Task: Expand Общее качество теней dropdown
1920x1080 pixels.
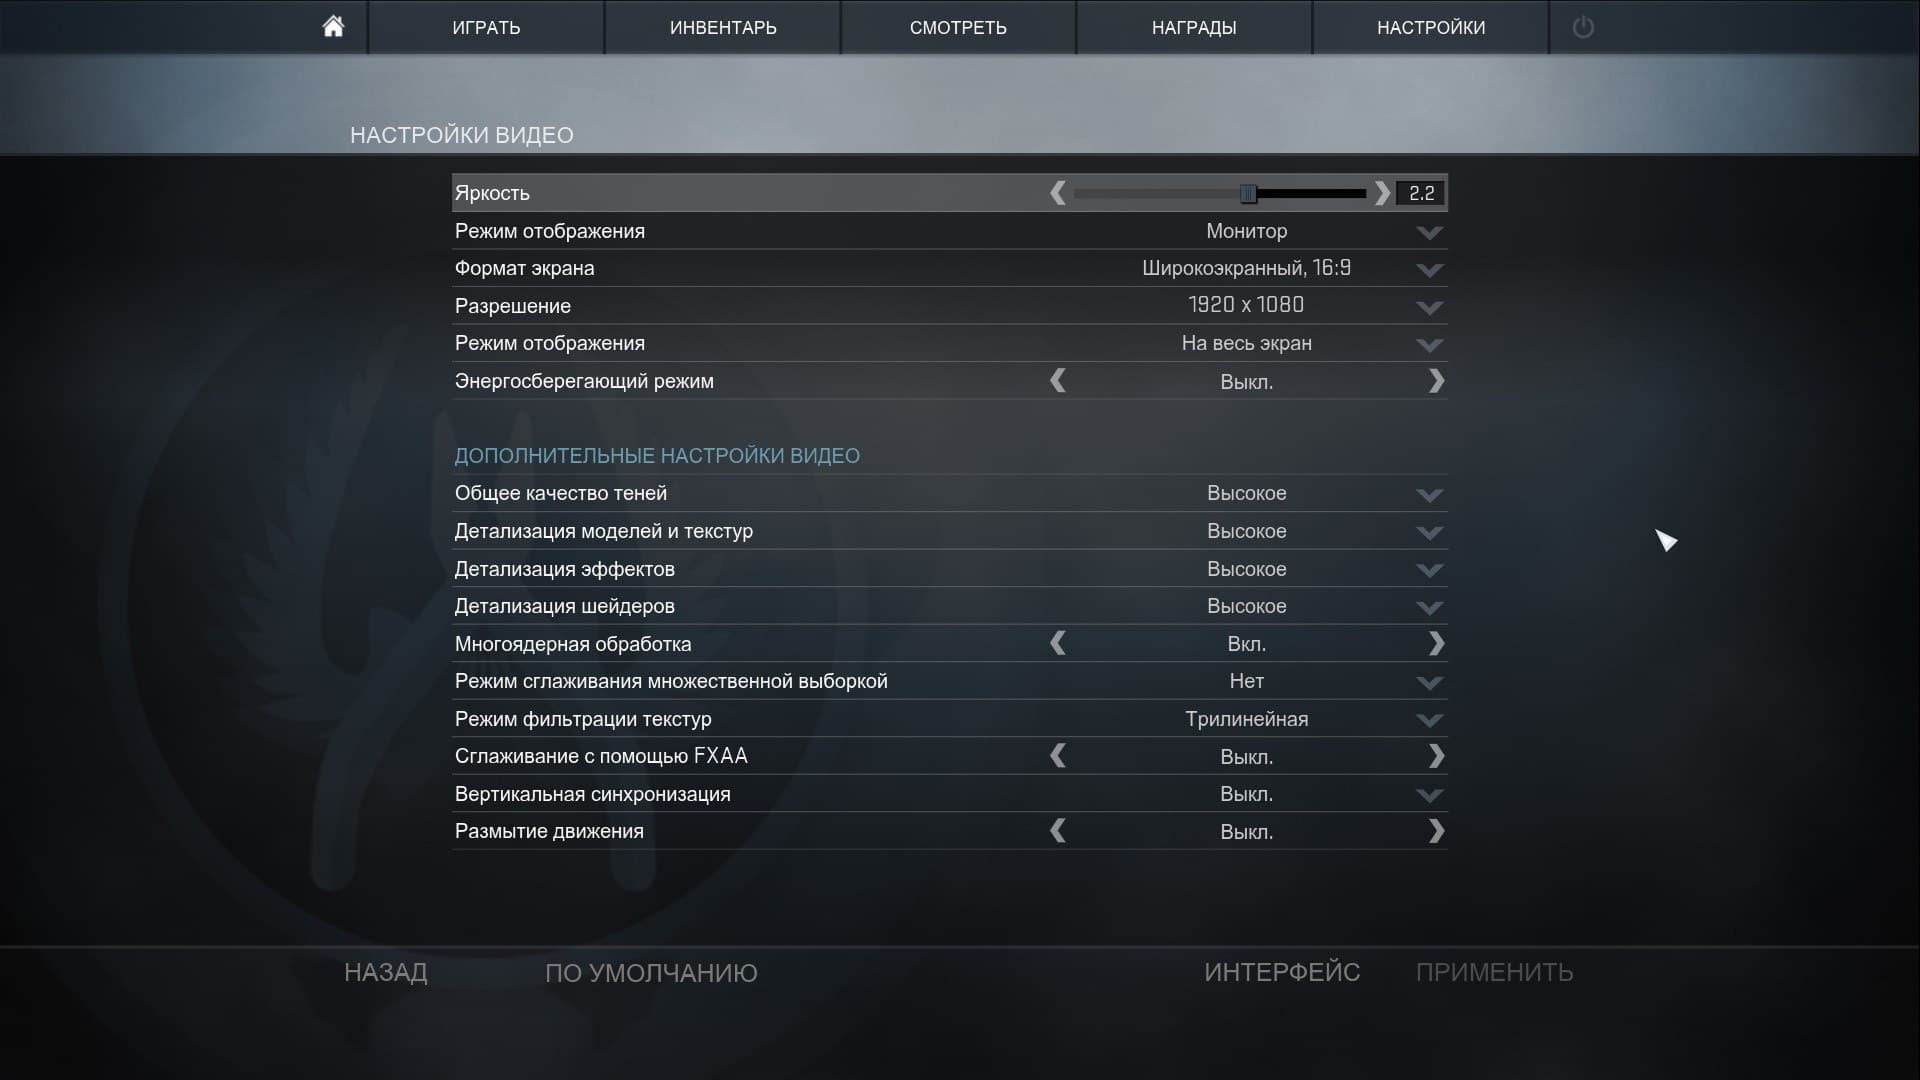Action: pos(1429,495)
